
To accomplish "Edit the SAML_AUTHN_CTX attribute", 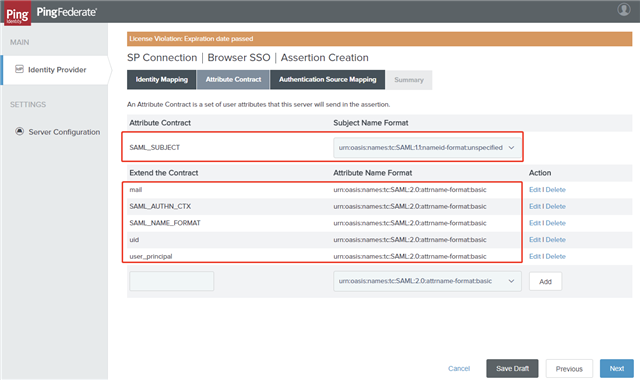I will (535, 207).
